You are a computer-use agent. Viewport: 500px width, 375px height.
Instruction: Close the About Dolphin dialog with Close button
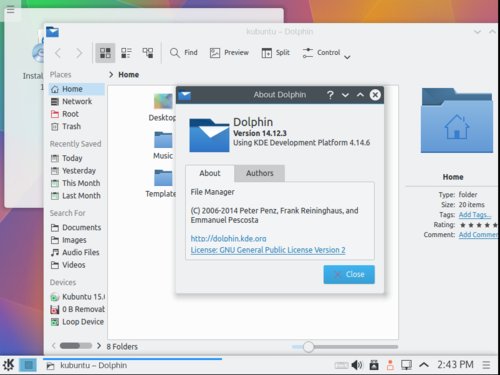pos(349,274)
